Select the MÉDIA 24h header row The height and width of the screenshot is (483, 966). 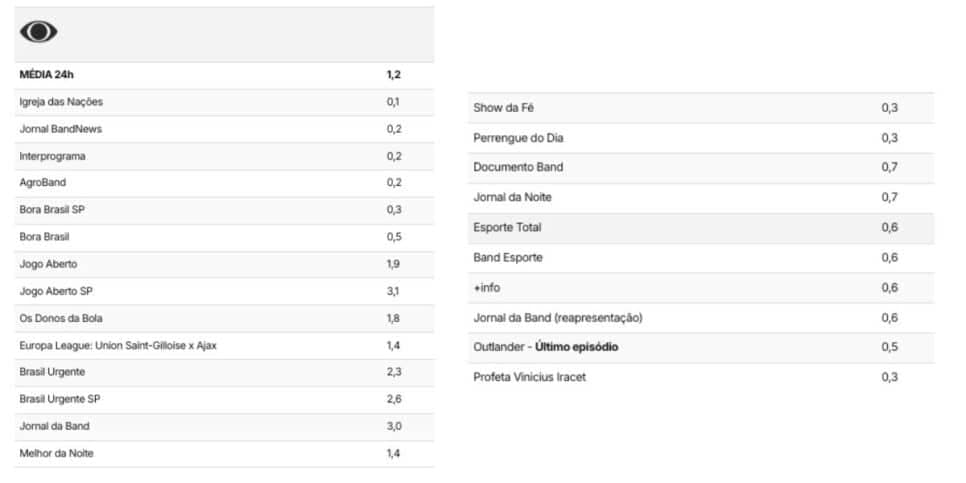(x=224, y=75)
